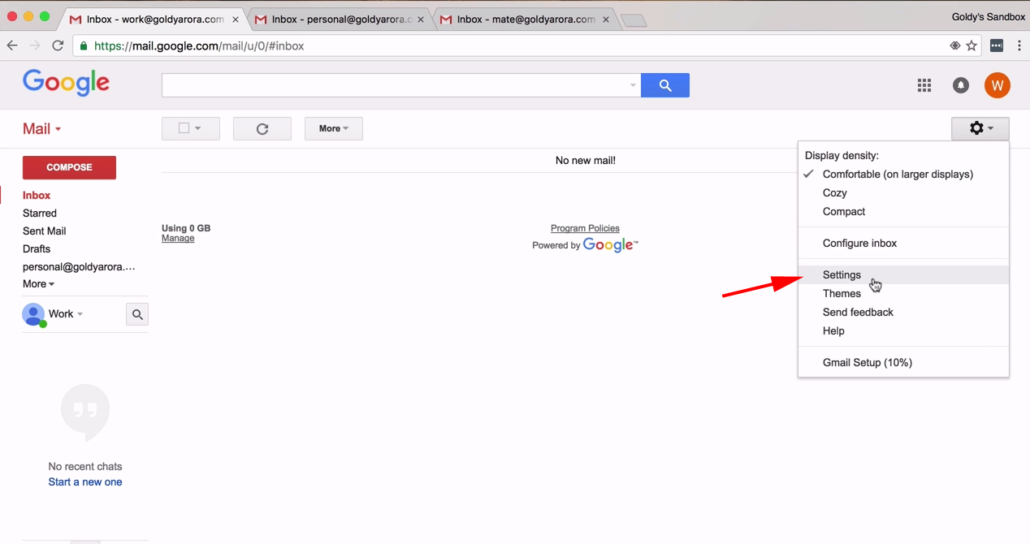Bookmark page with star icon
1030x544 pixels.
click(x=972, y=45)
